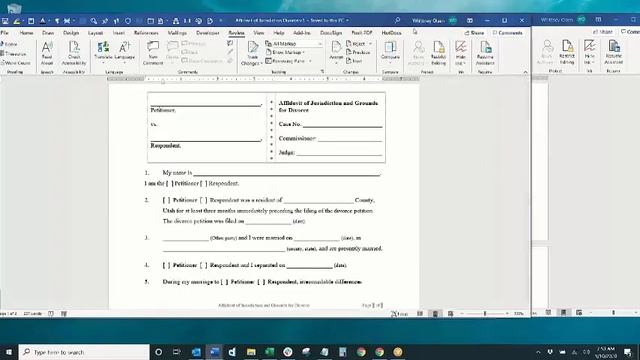Switch to Web Layout view icon
The width and height of the screenshot is (640, 360).
[451, 313]
